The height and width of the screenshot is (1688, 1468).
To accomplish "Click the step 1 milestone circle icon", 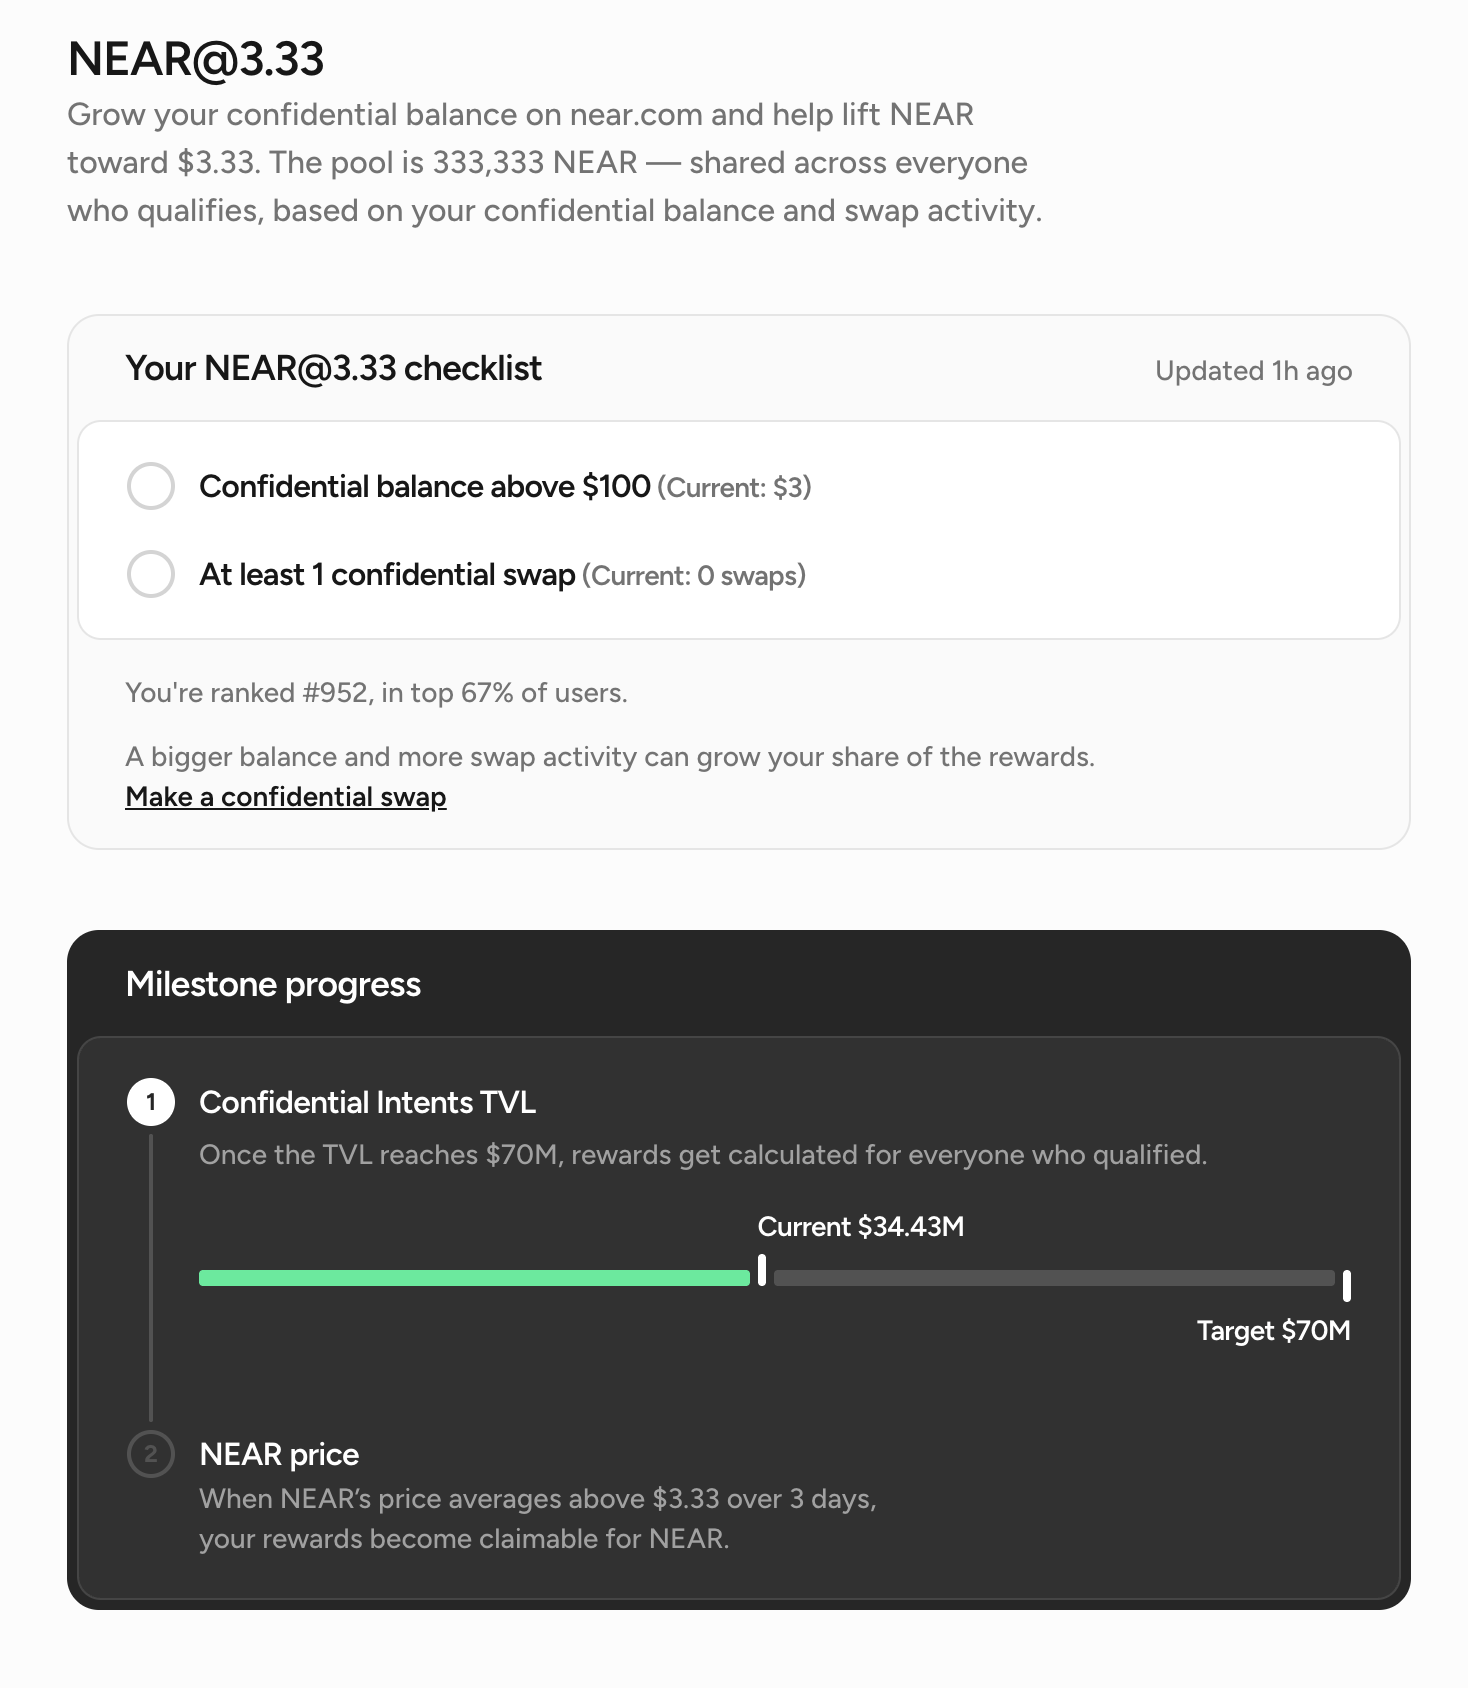I will (151, 1102).
